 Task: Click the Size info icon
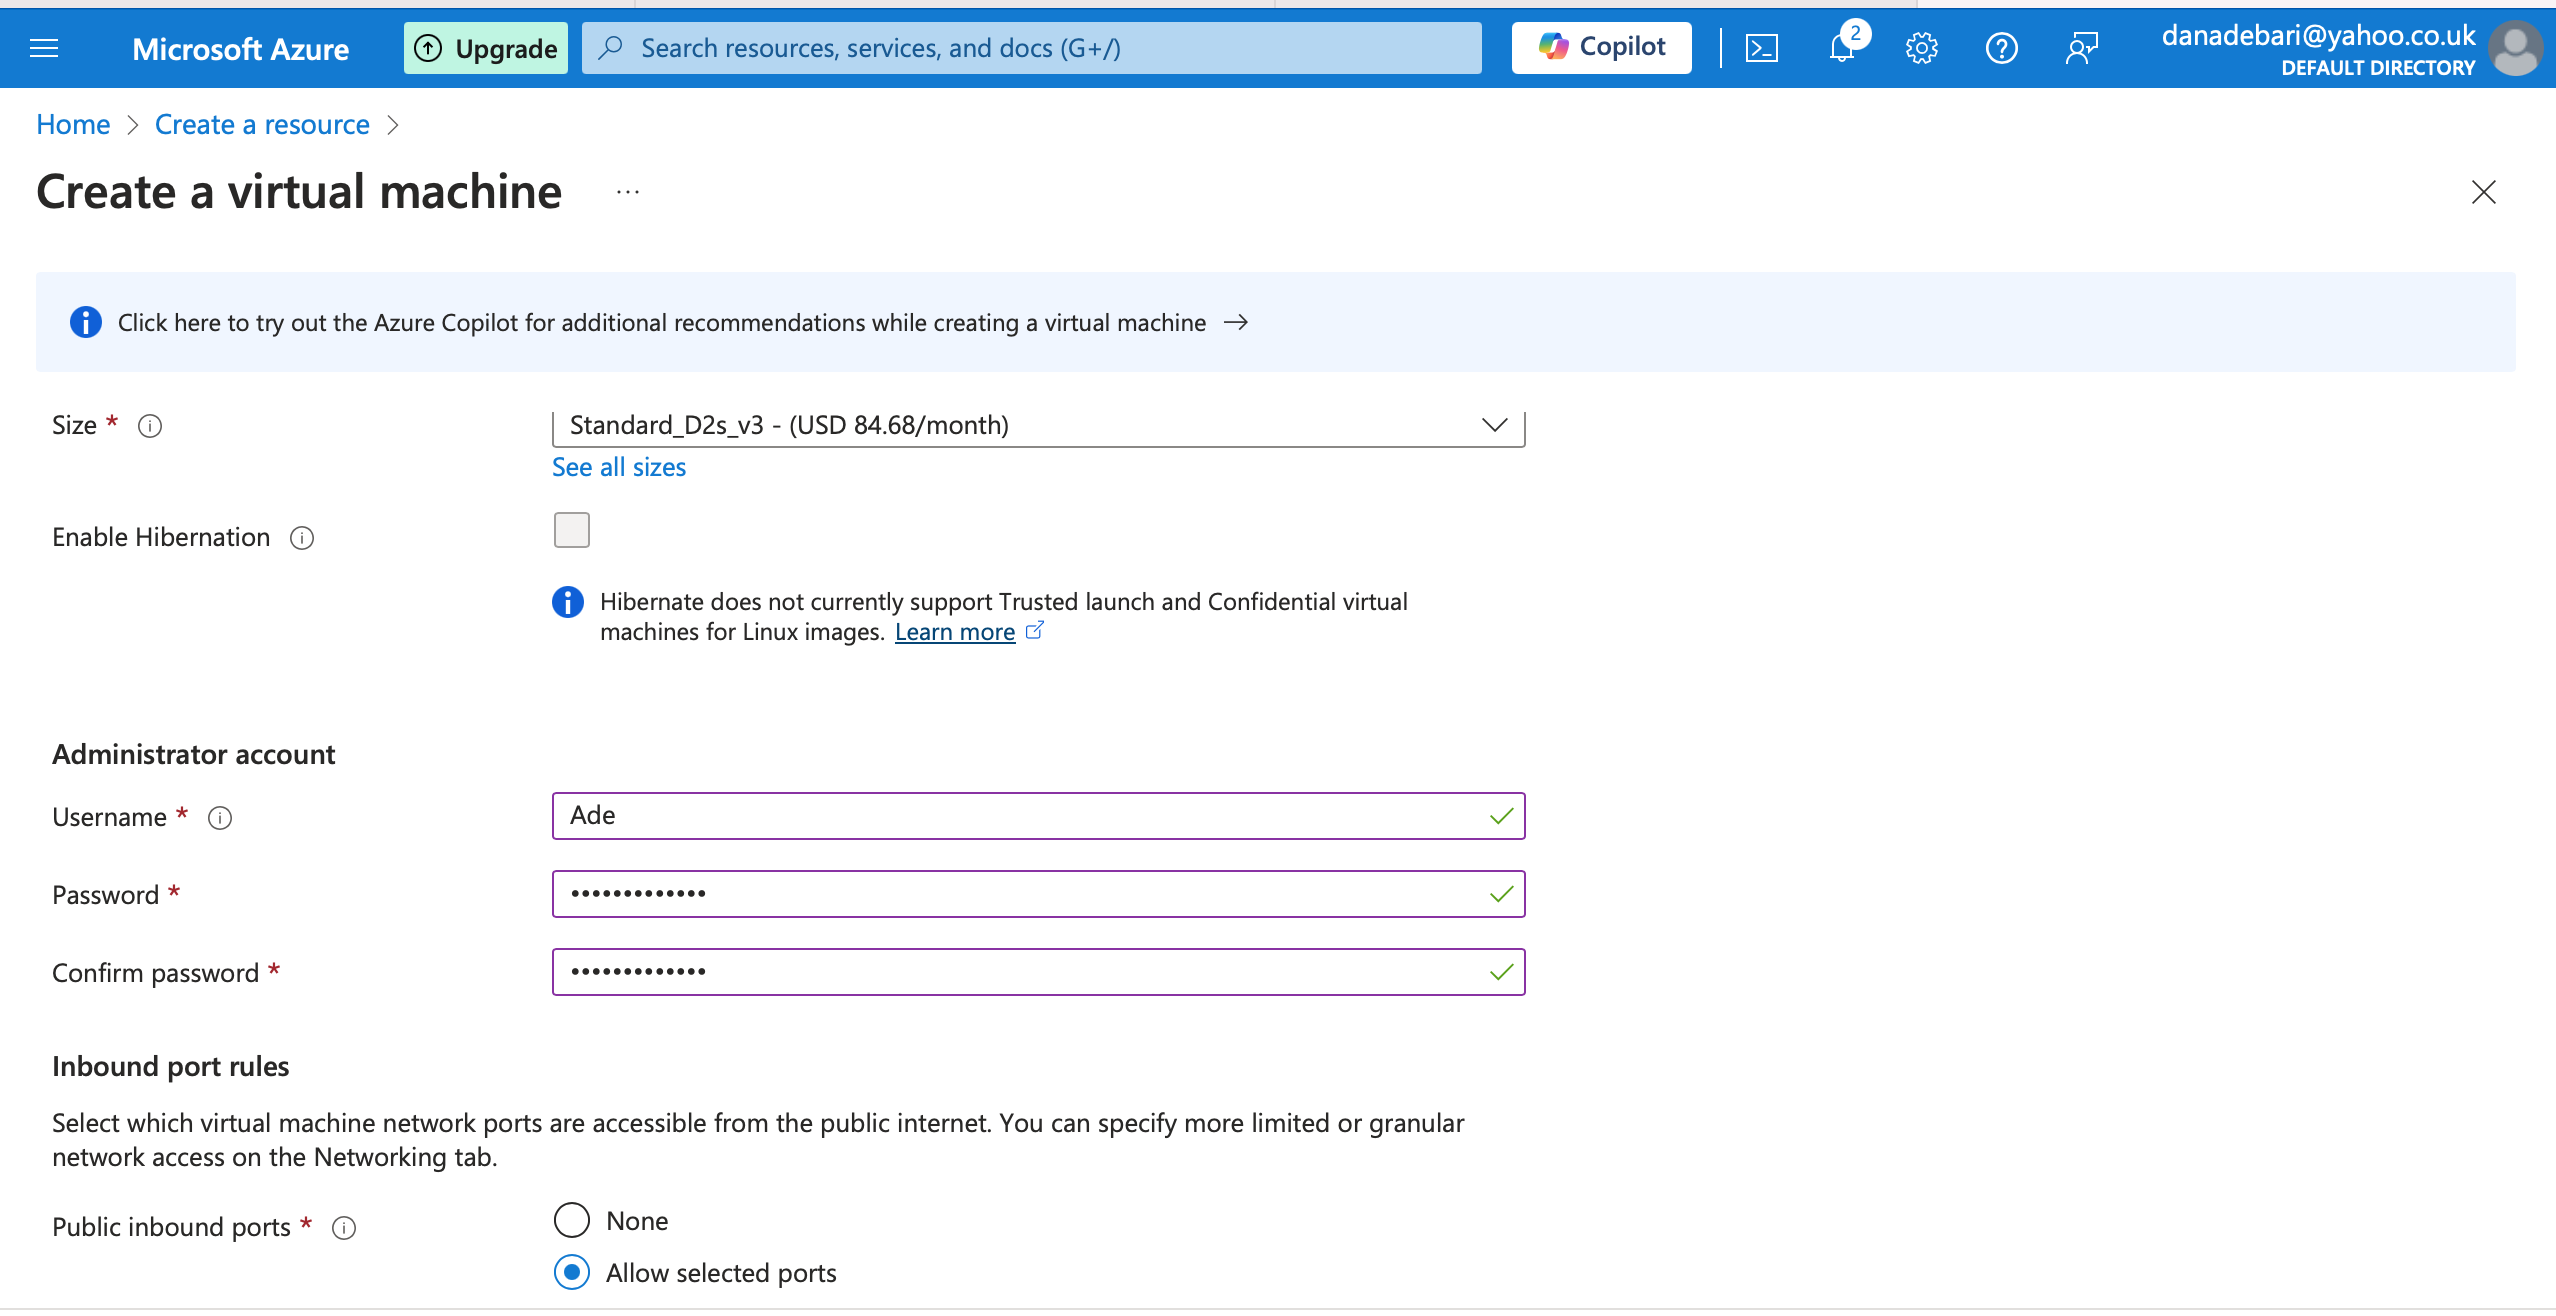click(x=150, y=426)
